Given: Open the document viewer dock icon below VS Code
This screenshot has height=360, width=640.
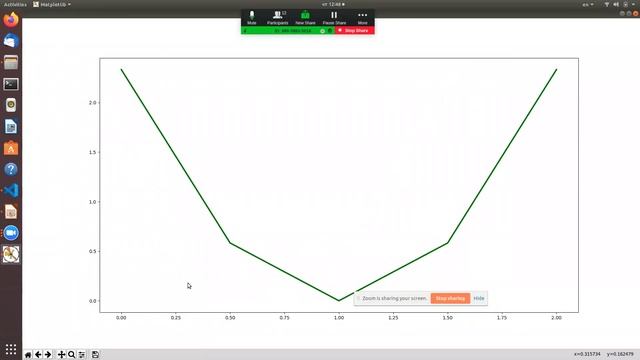Looking at the screenshot, I should 11,212.
